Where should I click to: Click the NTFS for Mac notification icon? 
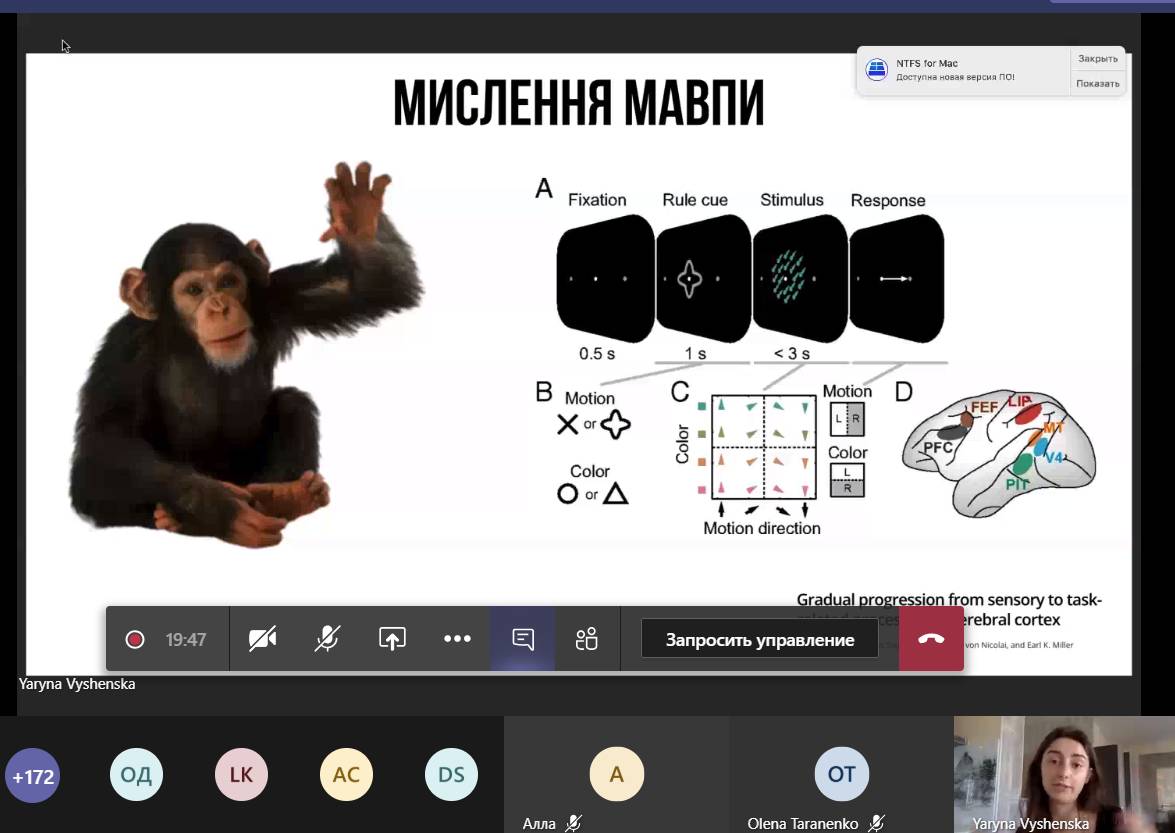[877, 70]
